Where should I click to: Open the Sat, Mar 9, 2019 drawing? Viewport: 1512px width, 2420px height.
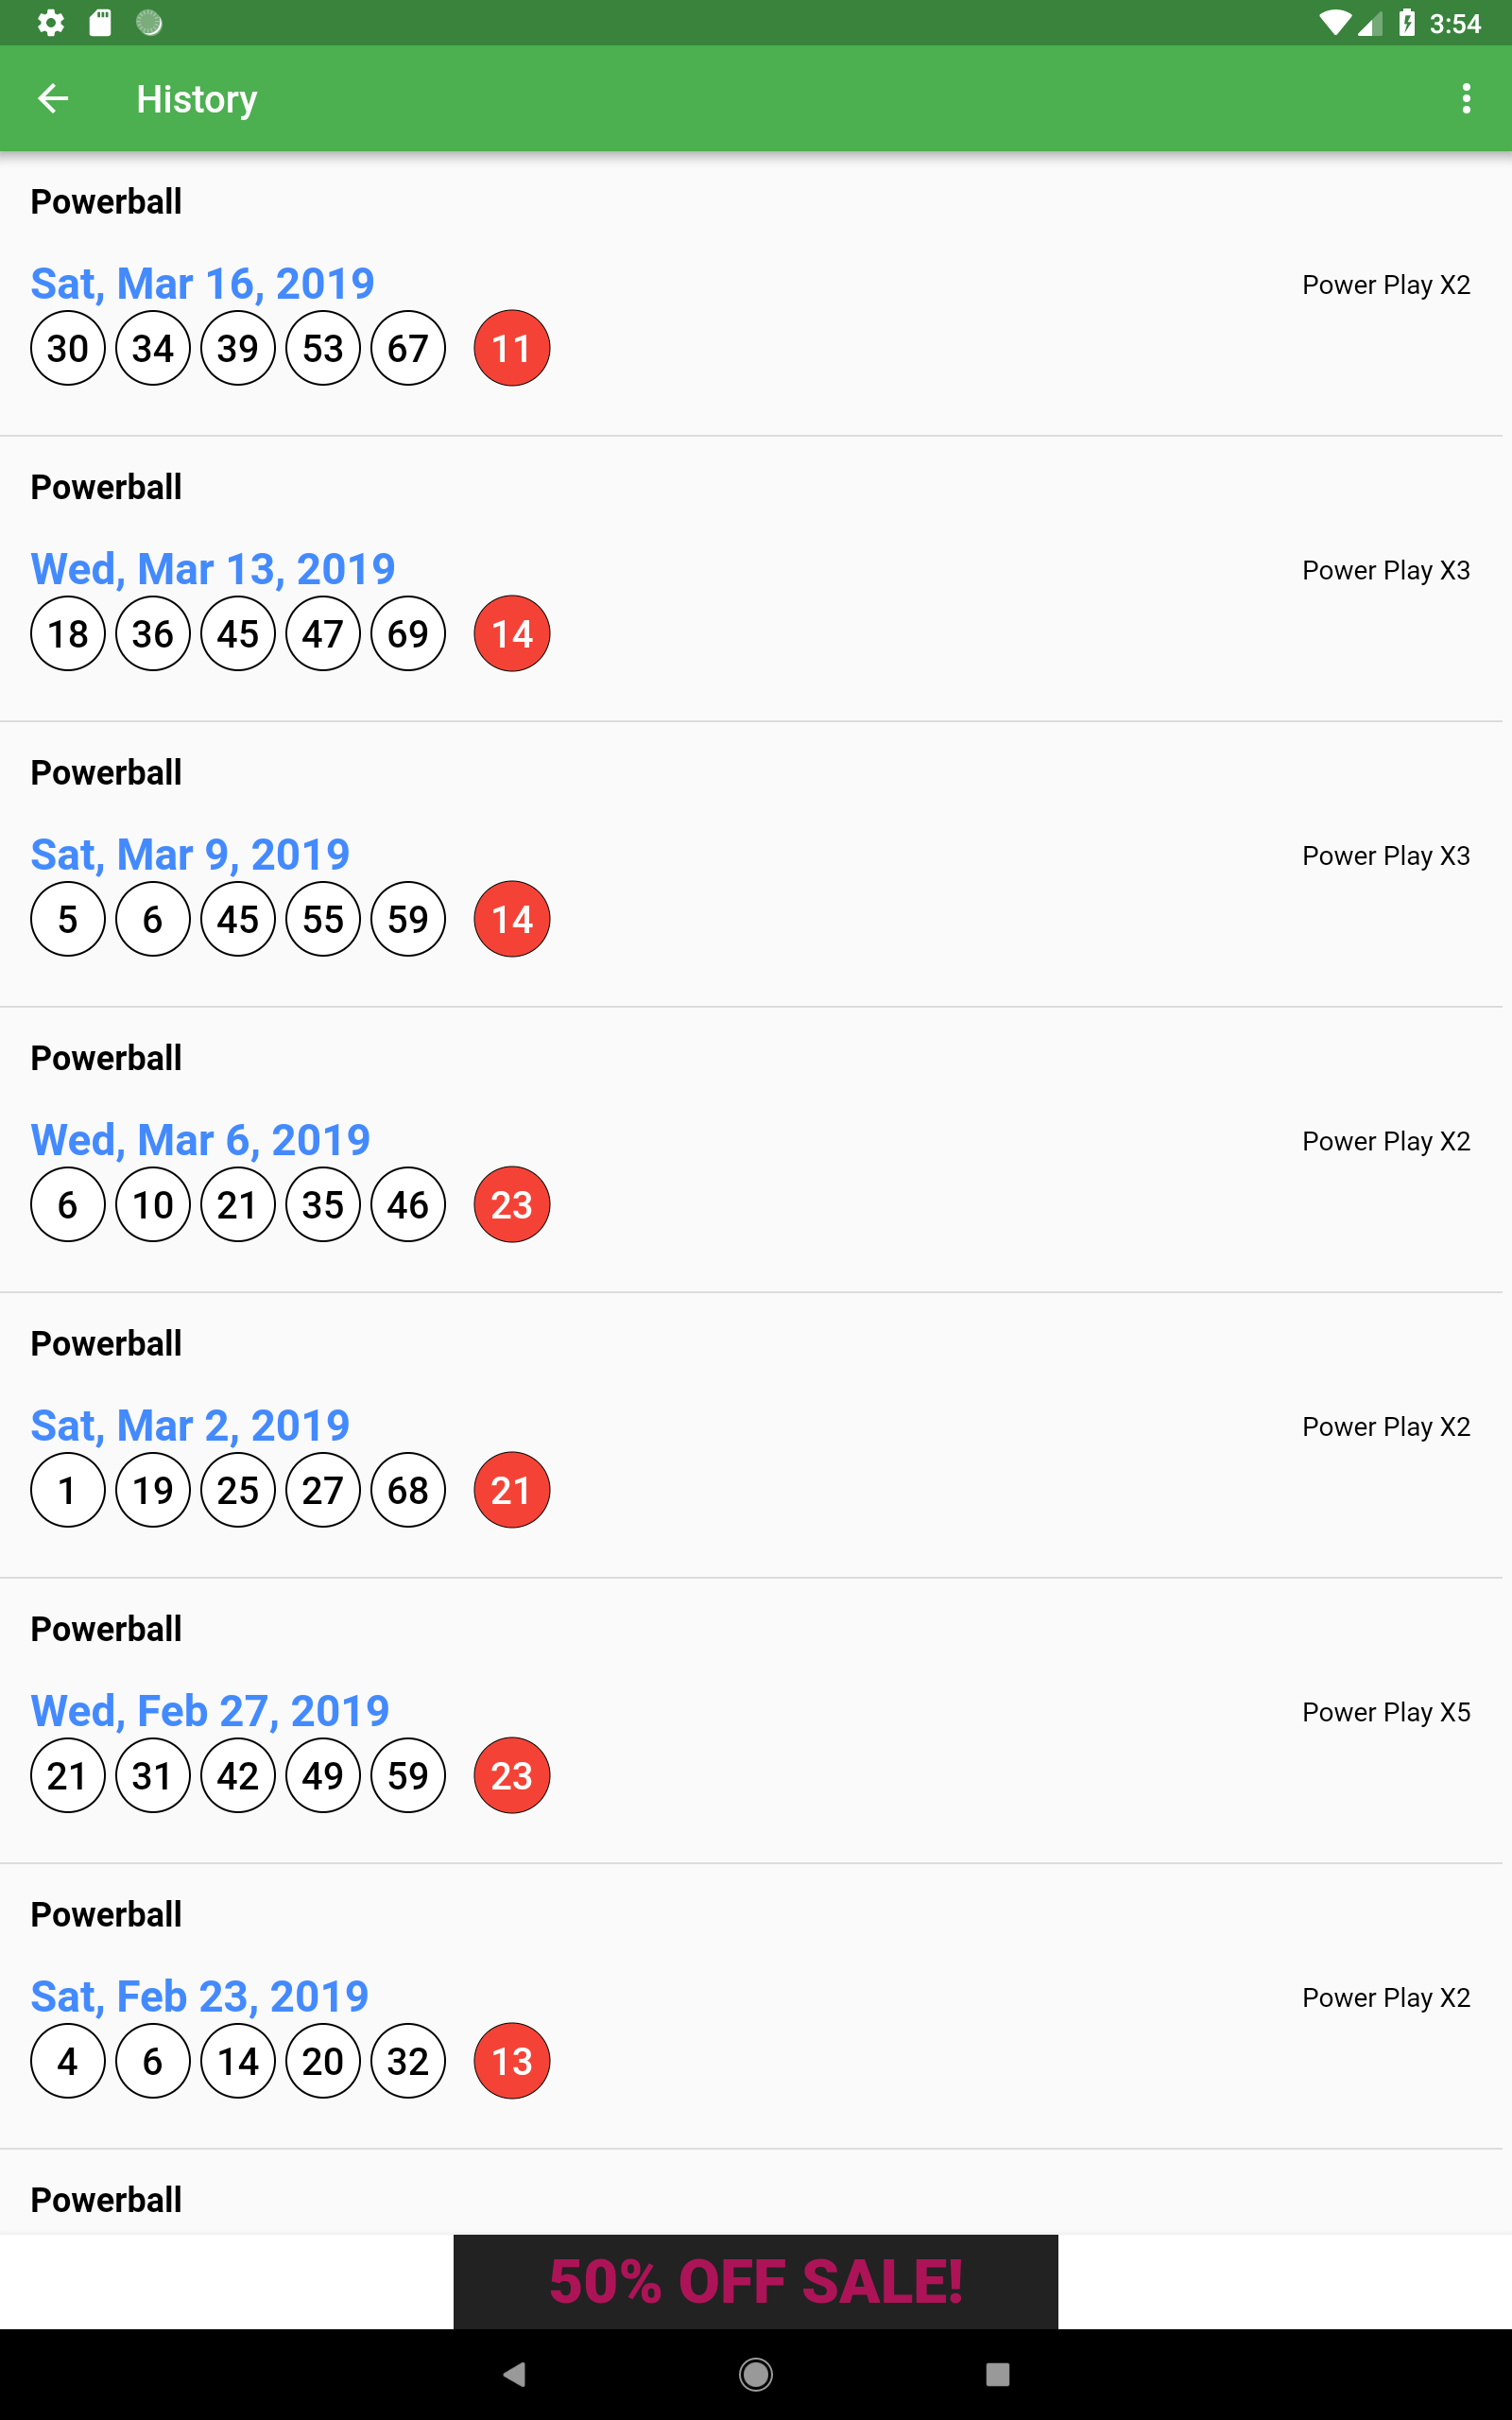point(190,854)
